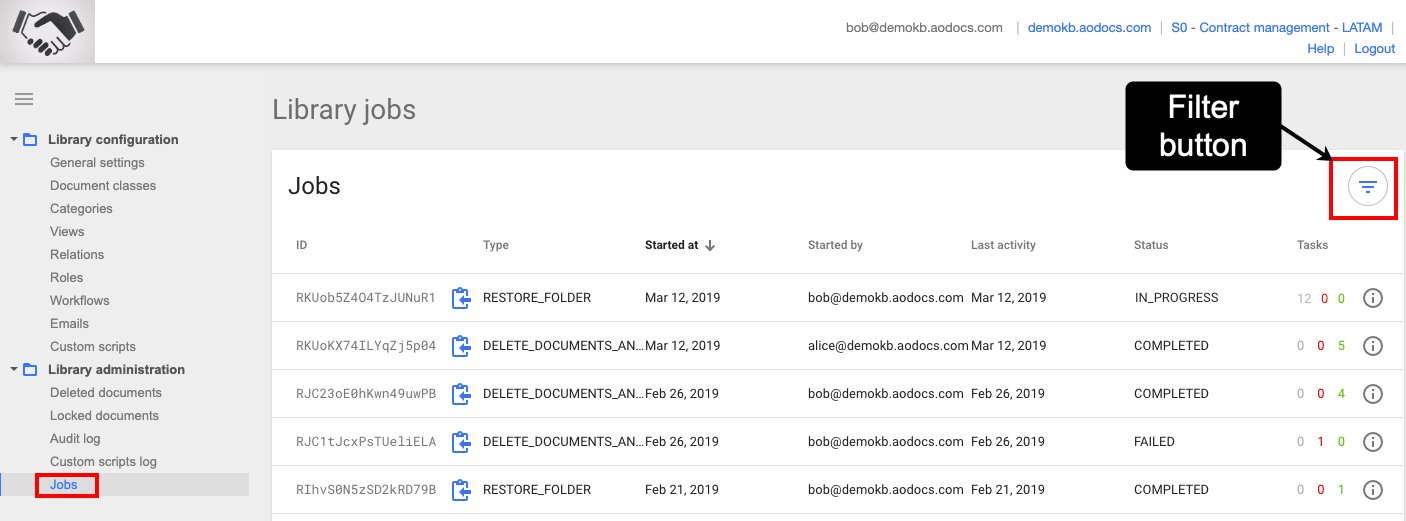
Task: Open Emails section
Action: pyautogui.click(x=69, y=324)
